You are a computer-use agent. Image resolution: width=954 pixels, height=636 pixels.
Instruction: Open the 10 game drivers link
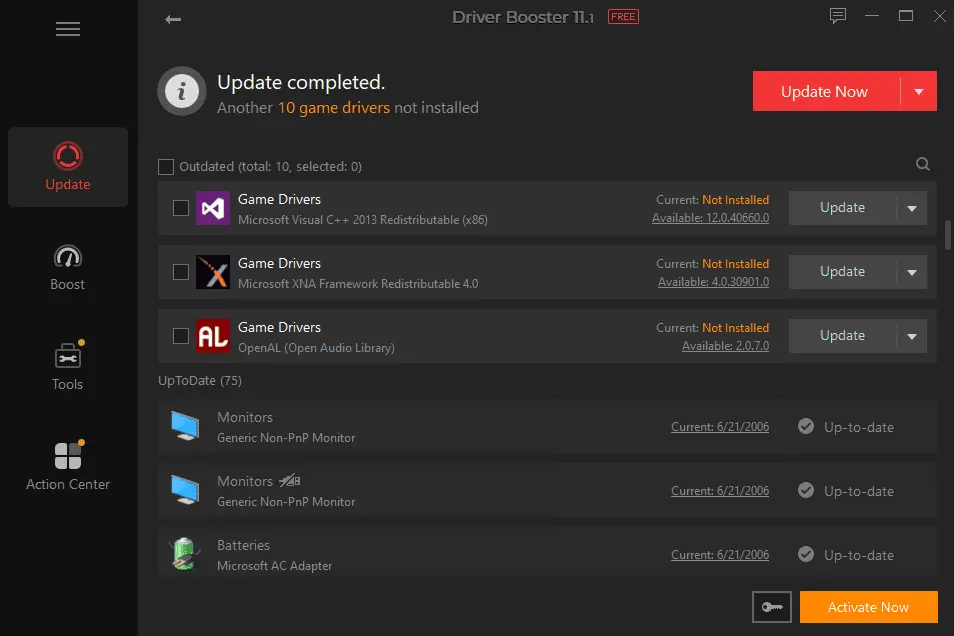pos(333,107)
